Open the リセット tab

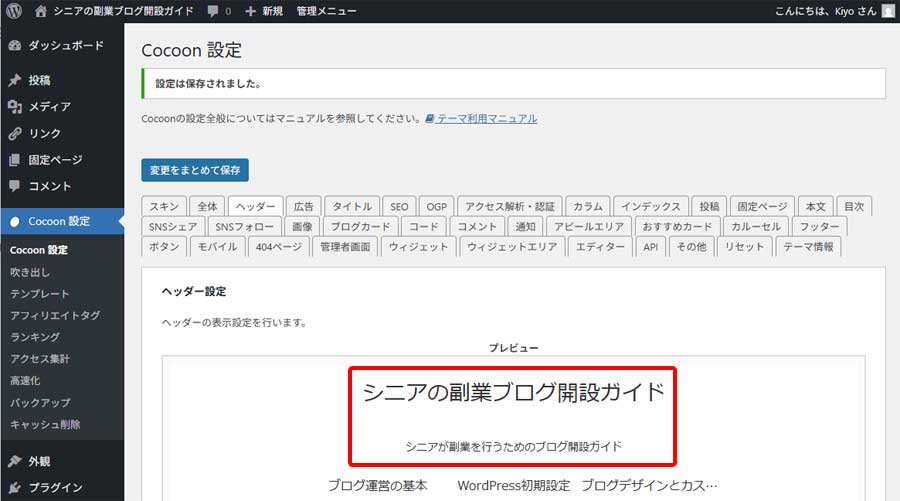[744, 247]
